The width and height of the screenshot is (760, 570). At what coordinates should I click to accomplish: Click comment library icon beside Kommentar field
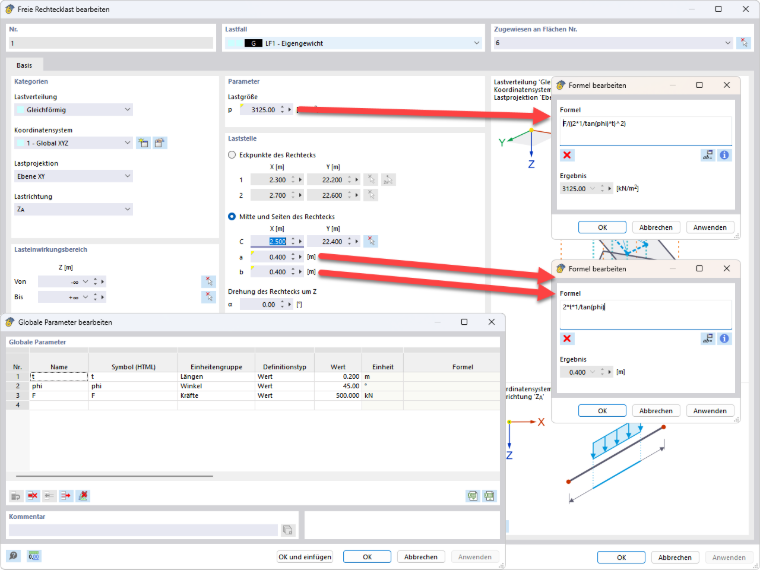pos(287,530)
